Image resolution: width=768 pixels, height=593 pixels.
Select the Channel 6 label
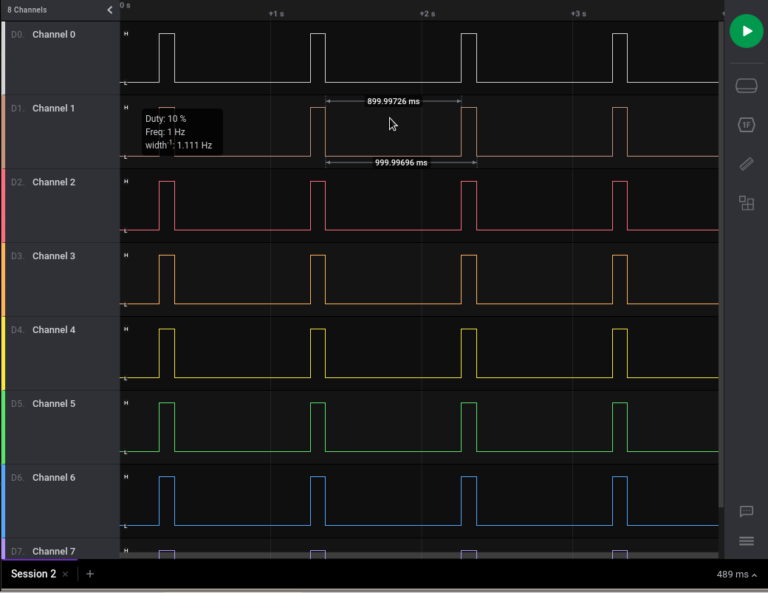53,478
